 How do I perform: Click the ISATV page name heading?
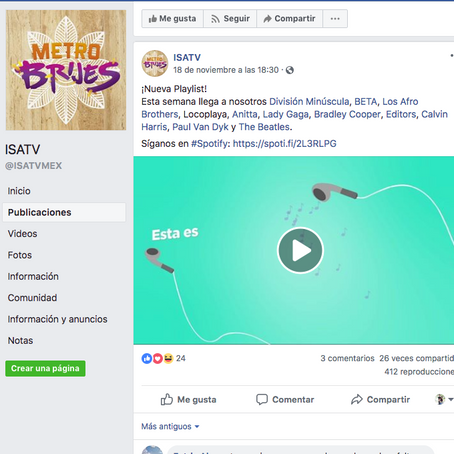point(22,150)
